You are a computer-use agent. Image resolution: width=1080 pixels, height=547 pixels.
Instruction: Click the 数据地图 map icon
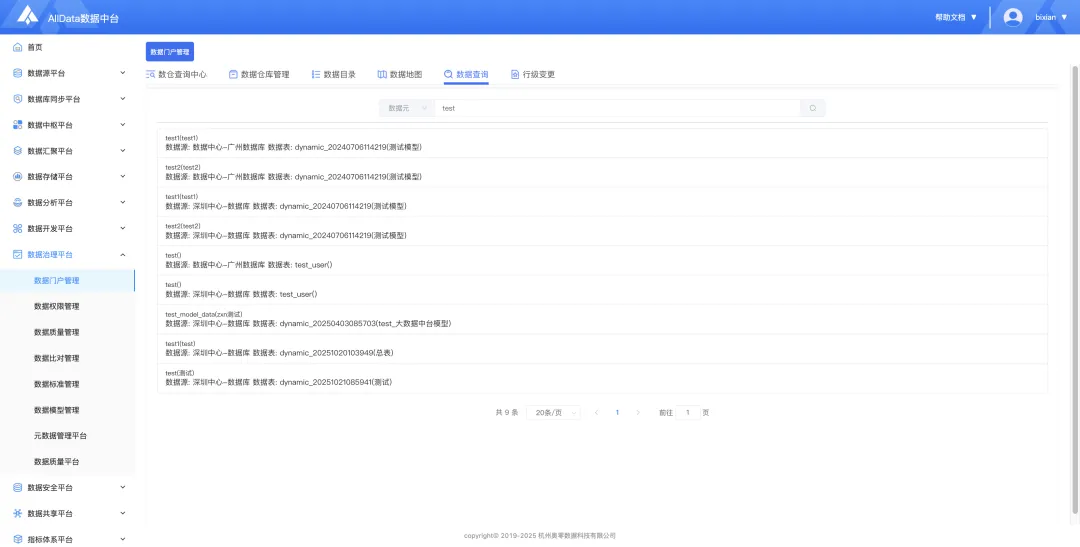click(x=382, y=74)
